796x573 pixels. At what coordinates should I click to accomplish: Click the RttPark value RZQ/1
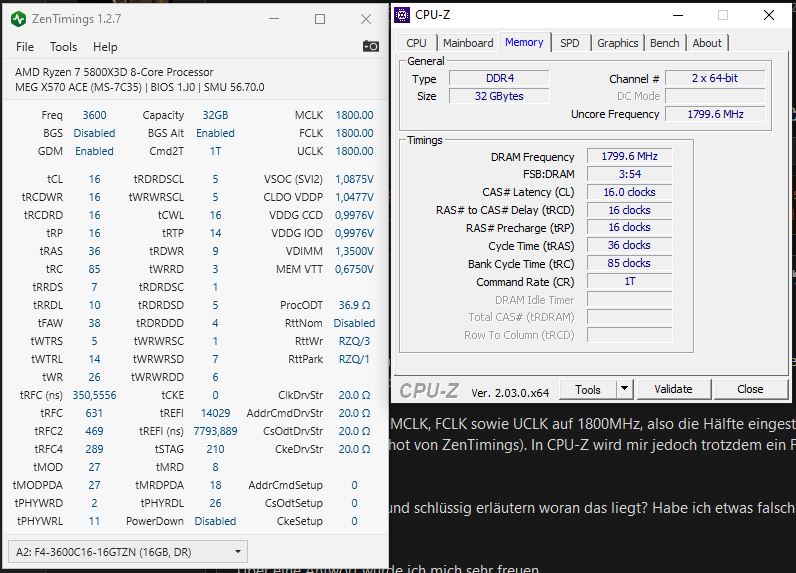click(354, 359)
